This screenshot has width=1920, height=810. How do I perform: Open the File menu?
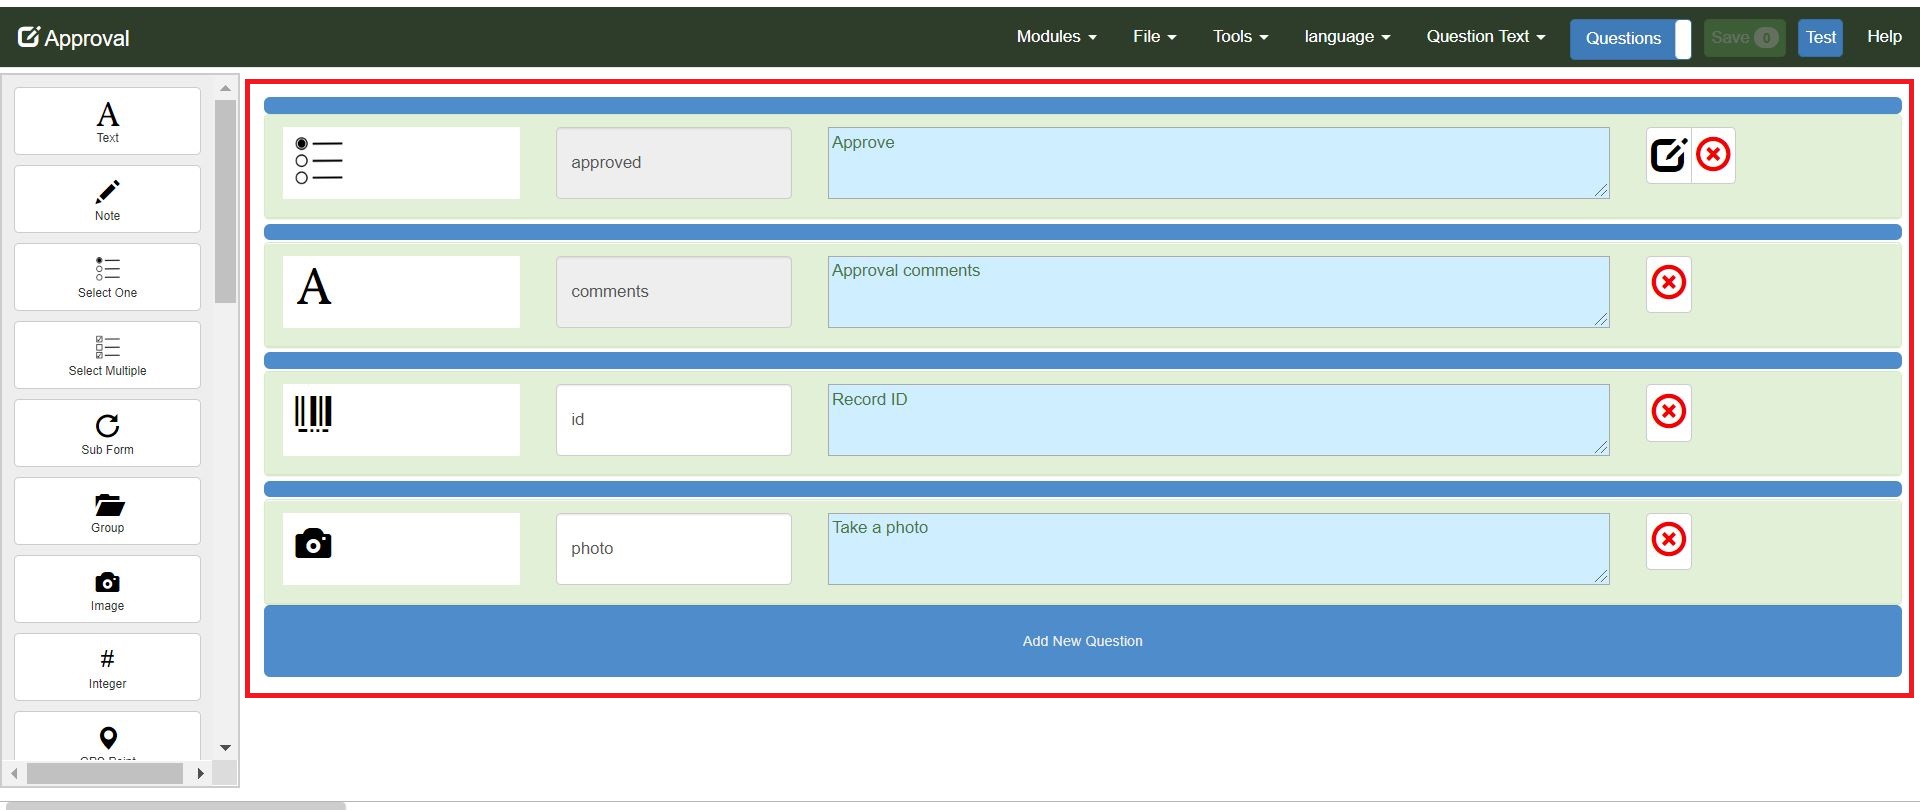pos(1154,37)
